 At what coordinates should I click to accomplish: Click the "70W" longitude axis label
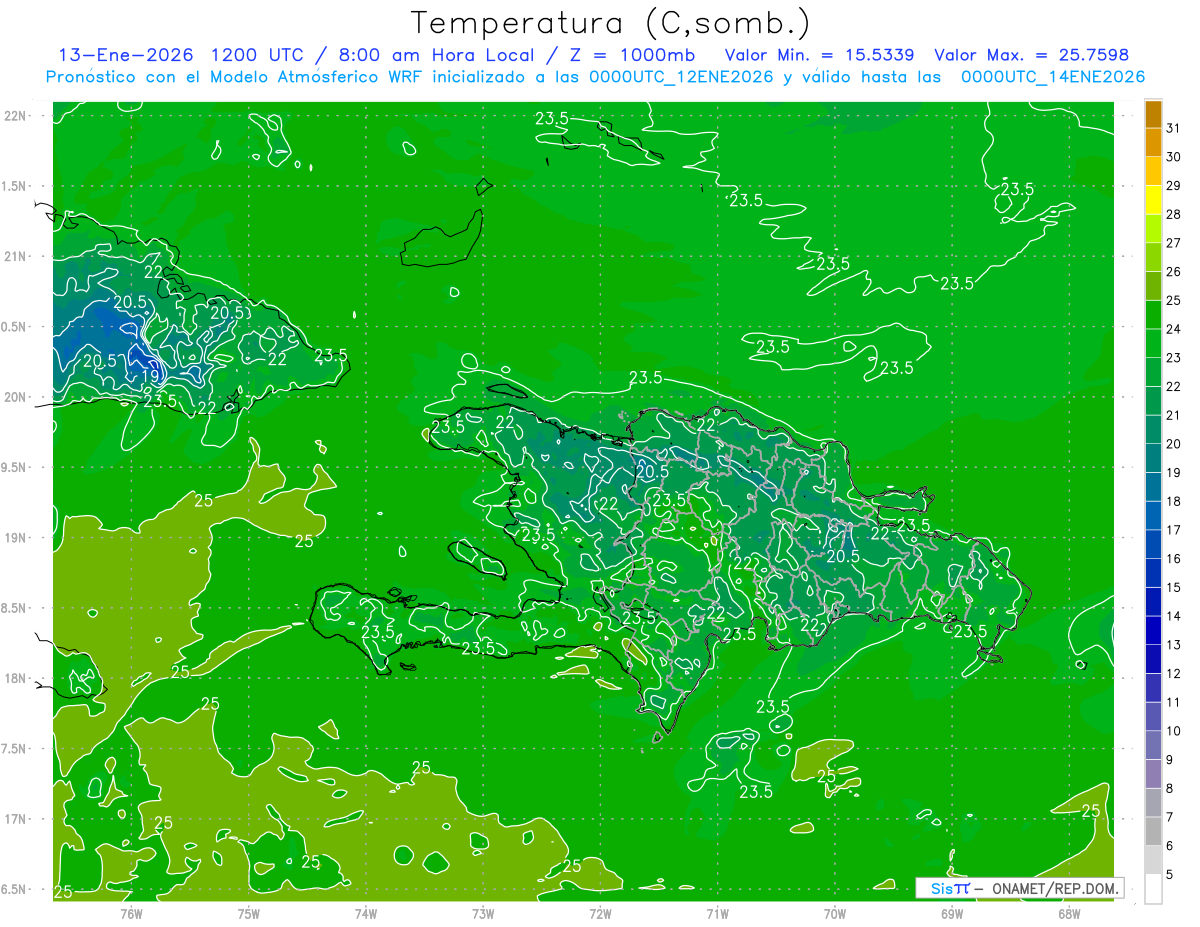pyautogui.click(x=835, y=913)
